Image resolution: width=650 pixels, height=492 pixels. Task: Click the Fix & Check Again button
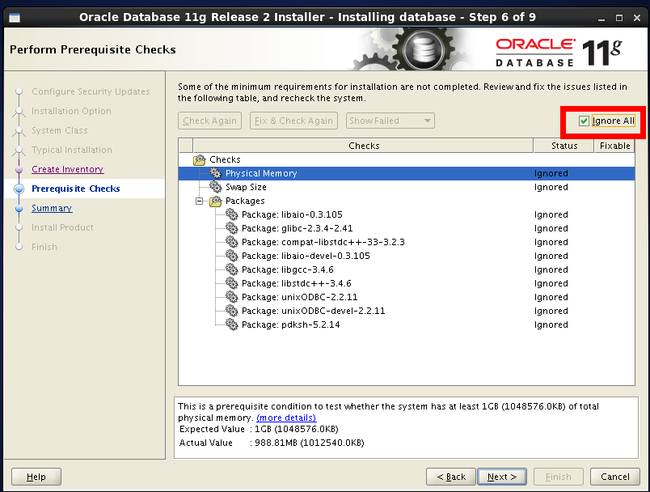[293, 121]
